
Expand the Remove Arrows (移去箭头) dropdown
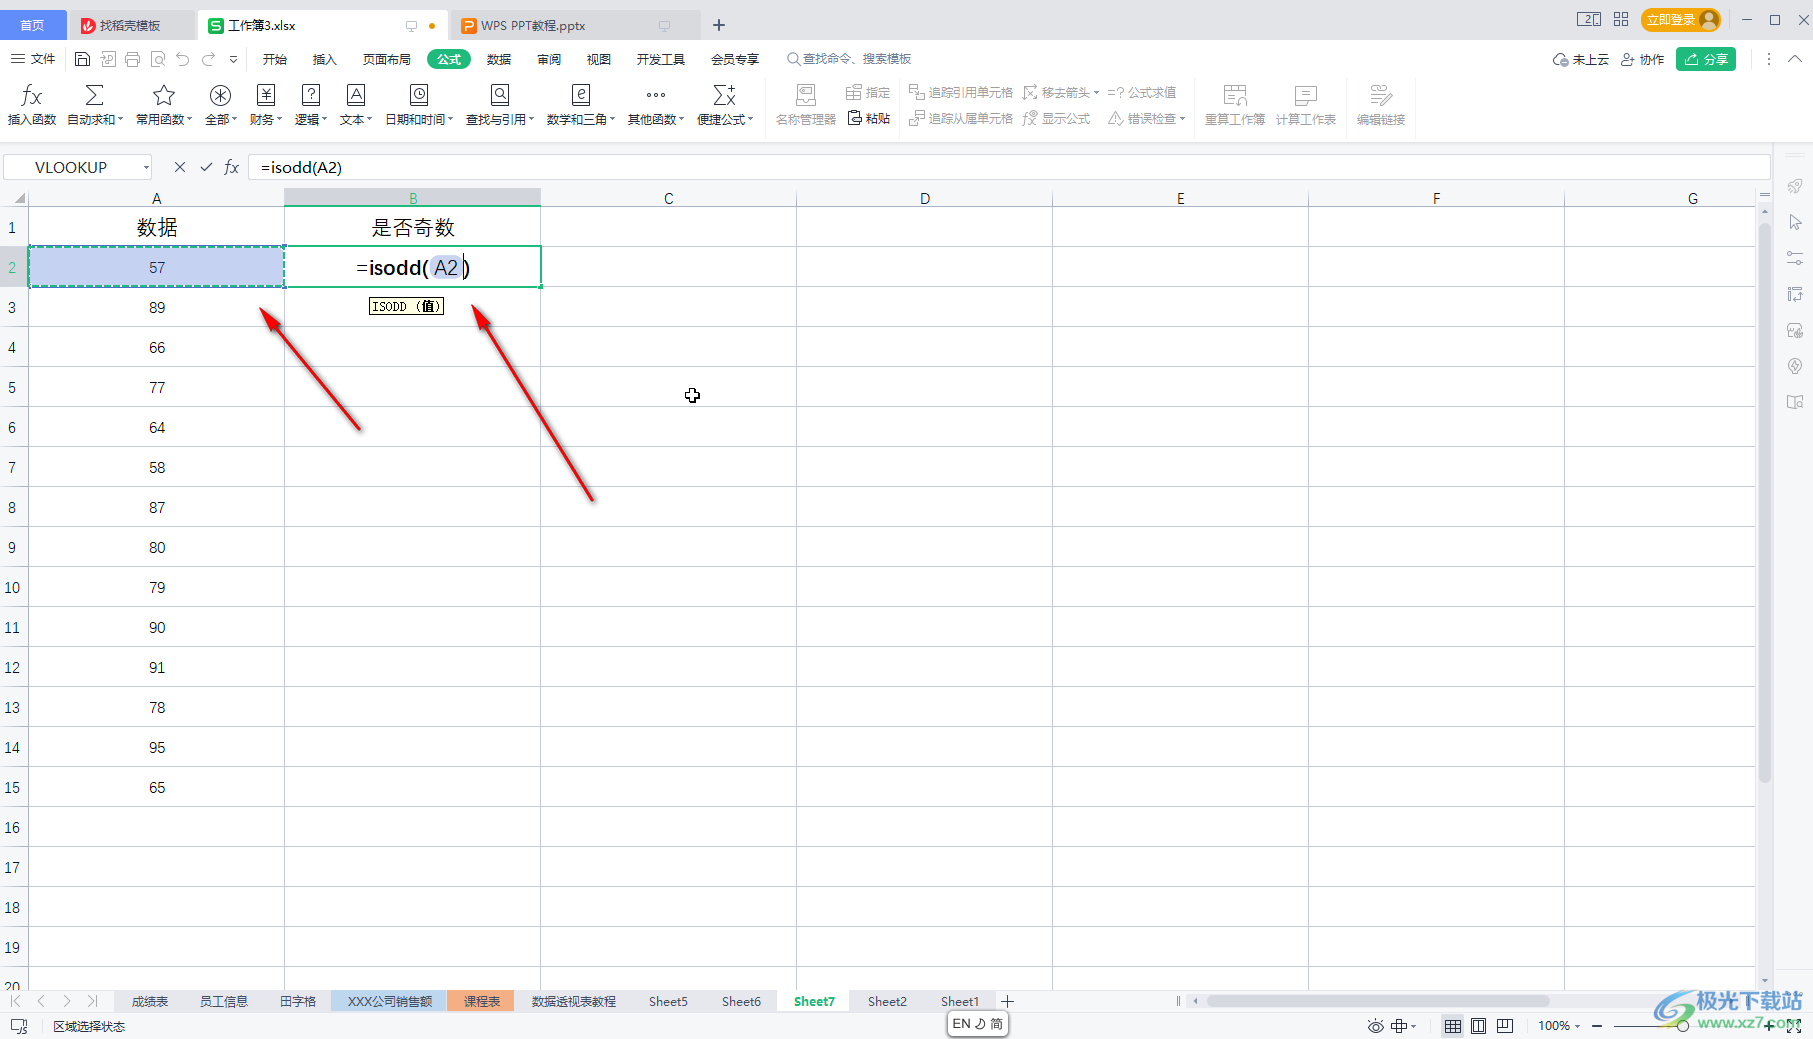point(1097,92)
